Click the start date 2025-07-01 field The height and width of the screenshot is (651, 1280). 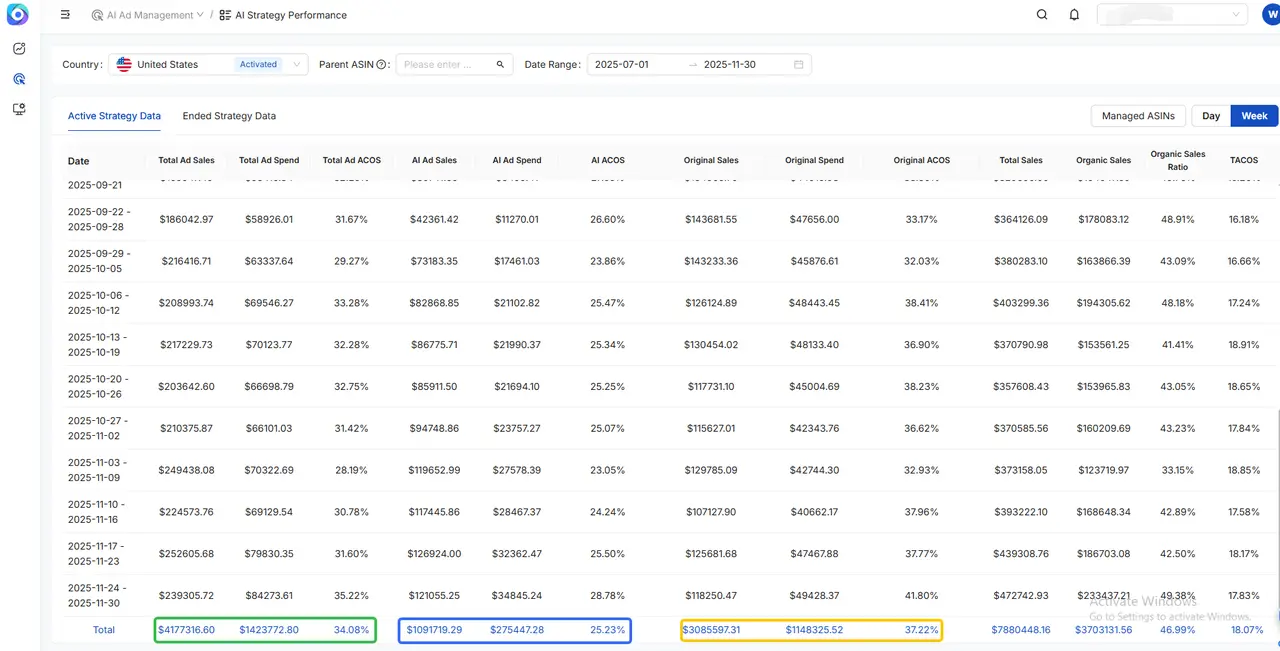pos(635,65)
